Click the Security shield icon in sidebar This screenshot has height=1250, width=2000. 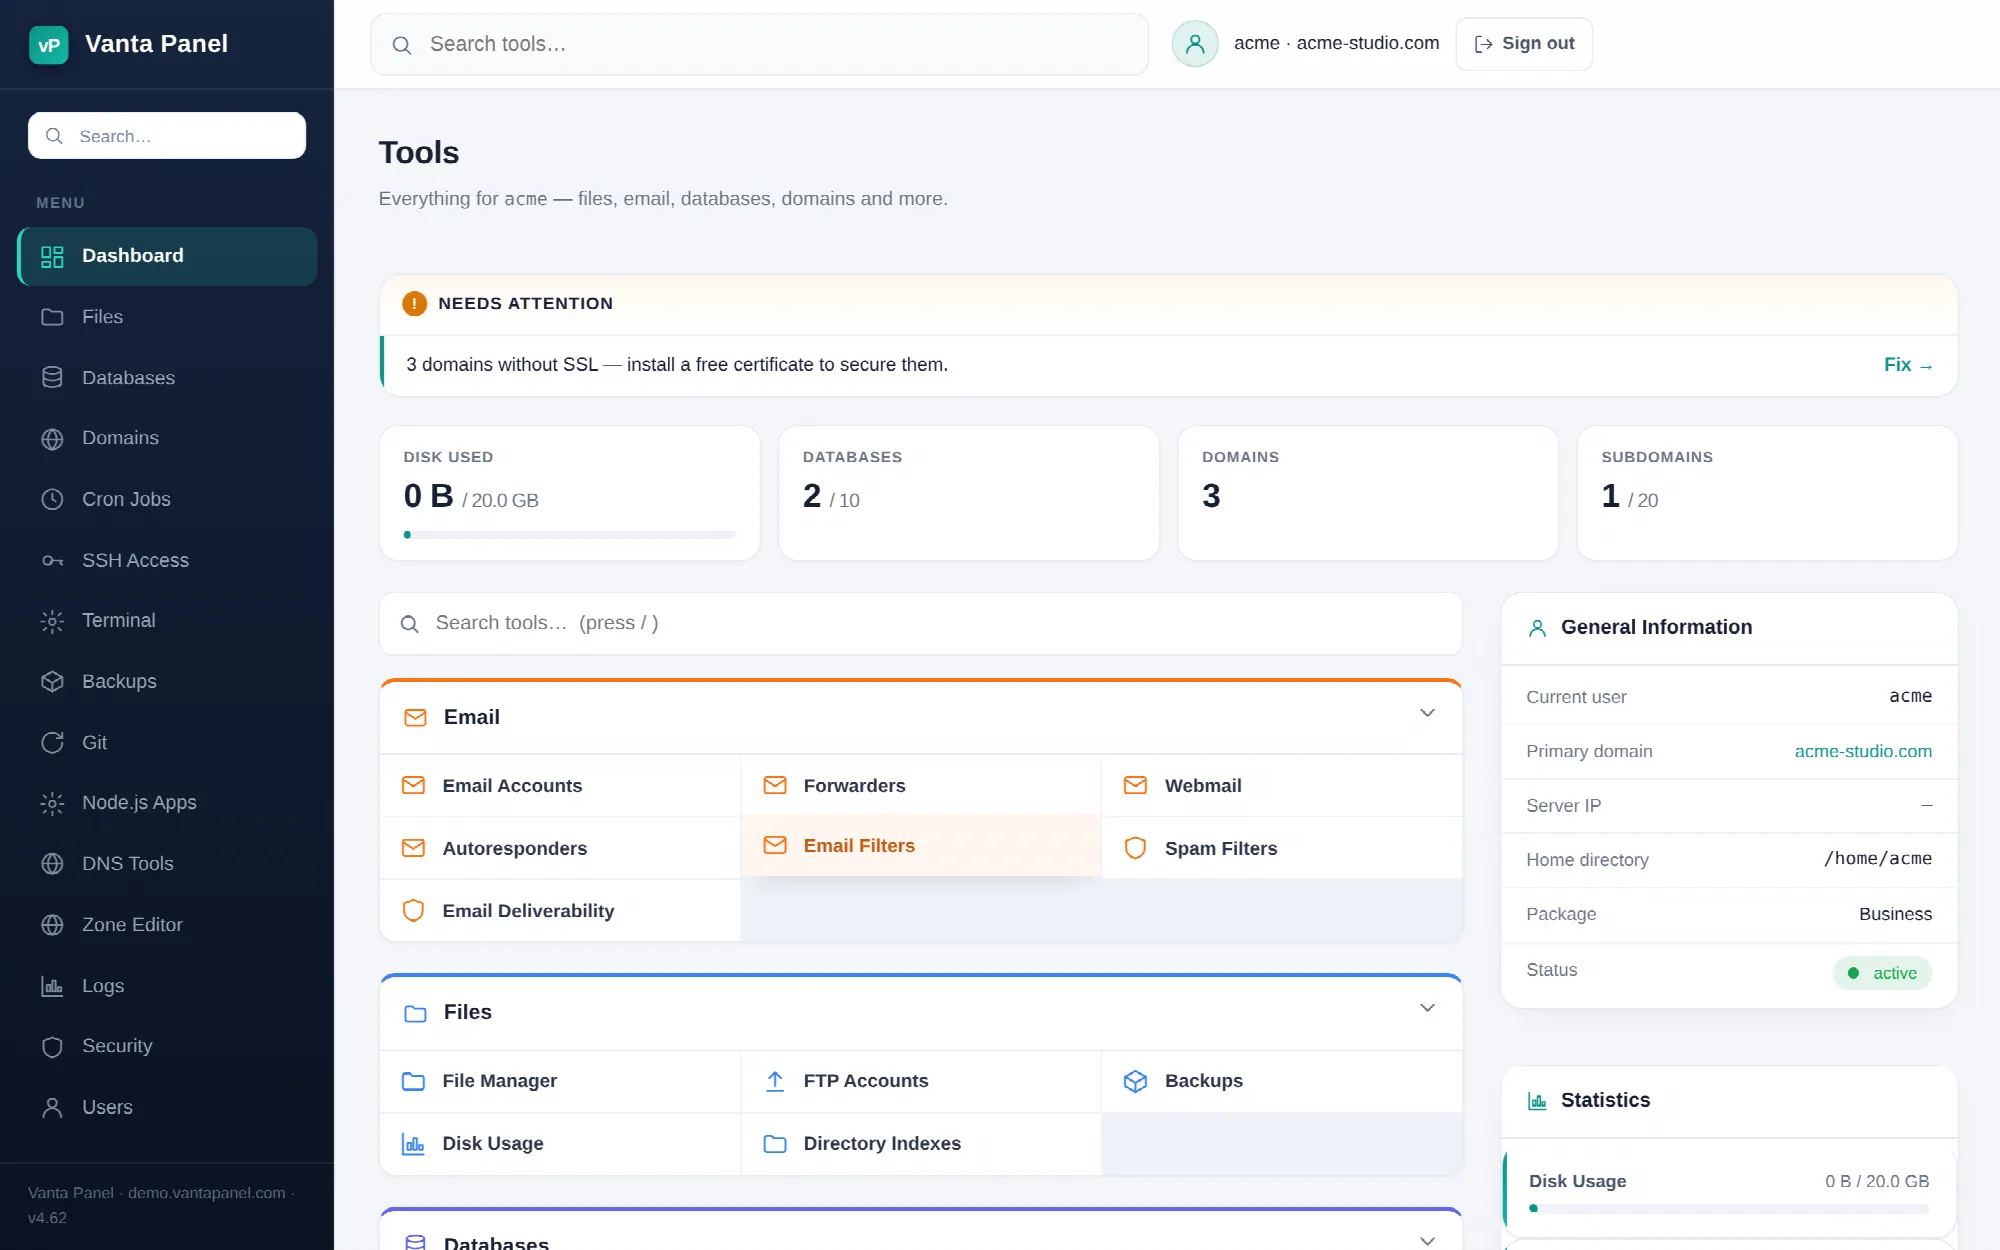tap(52, 1046)
